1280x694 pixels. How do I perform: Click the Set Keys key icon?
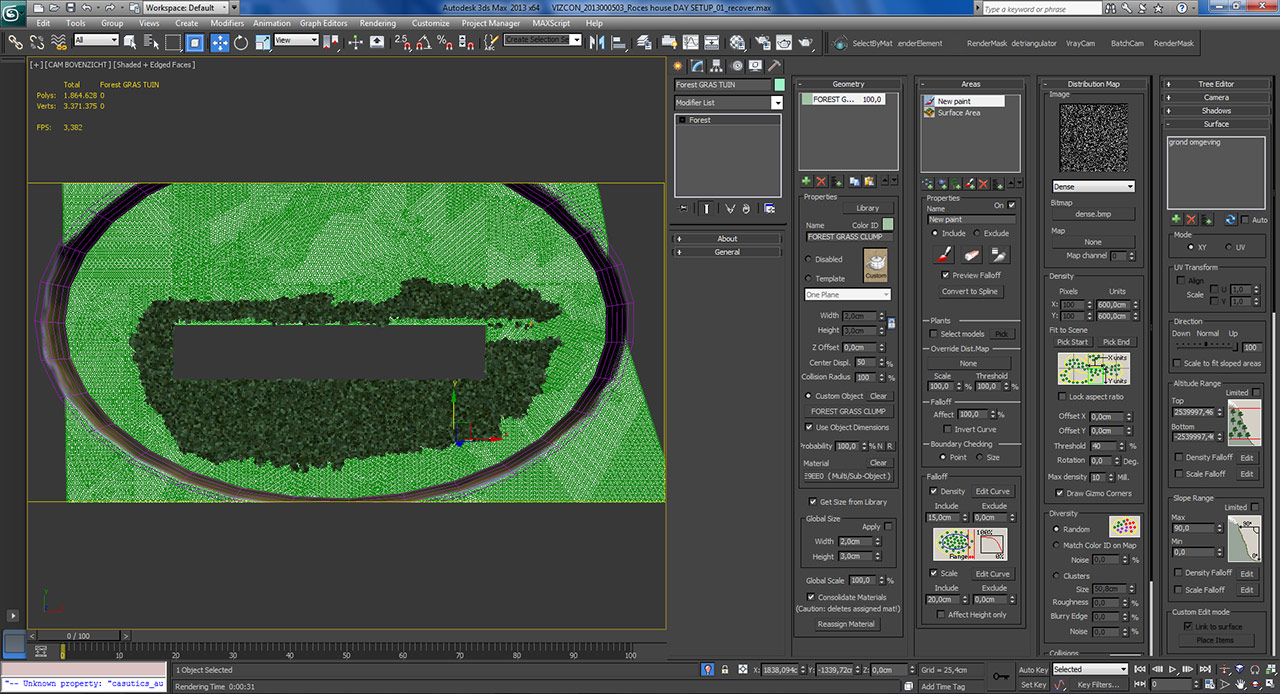[1003, 676]
